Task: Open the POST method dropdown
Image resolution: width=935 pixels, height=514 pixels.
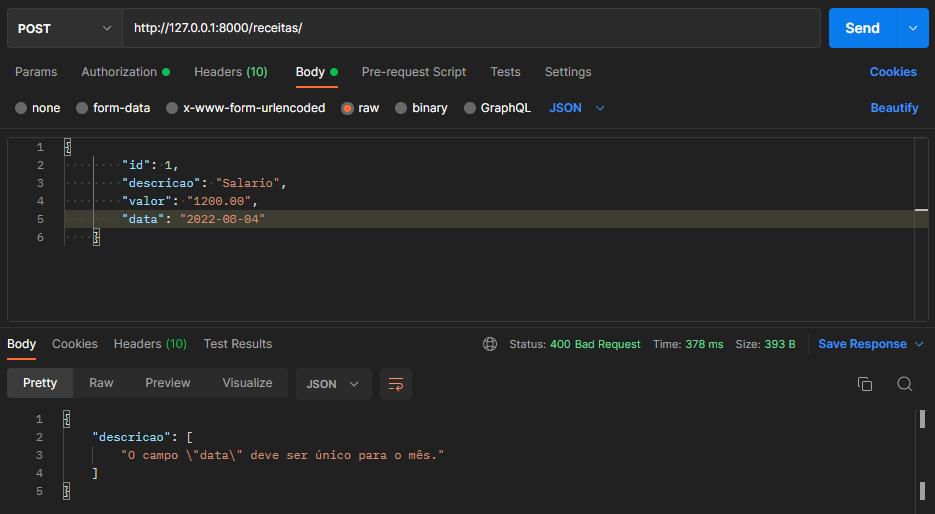Action: click(64, 28)
